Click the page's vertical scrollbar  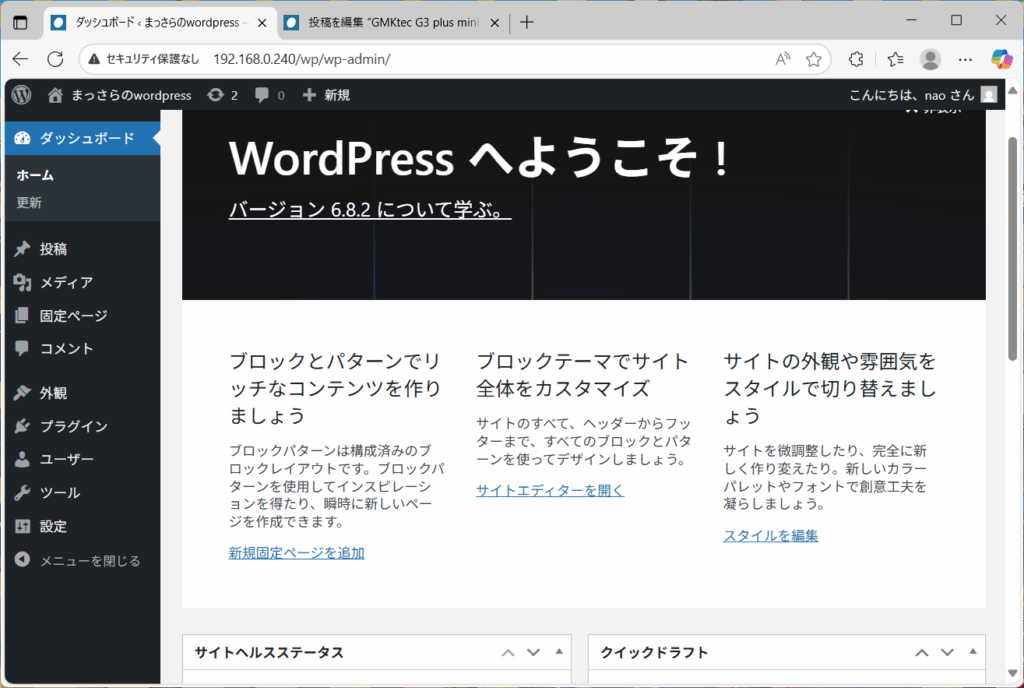click(1014, 250)
